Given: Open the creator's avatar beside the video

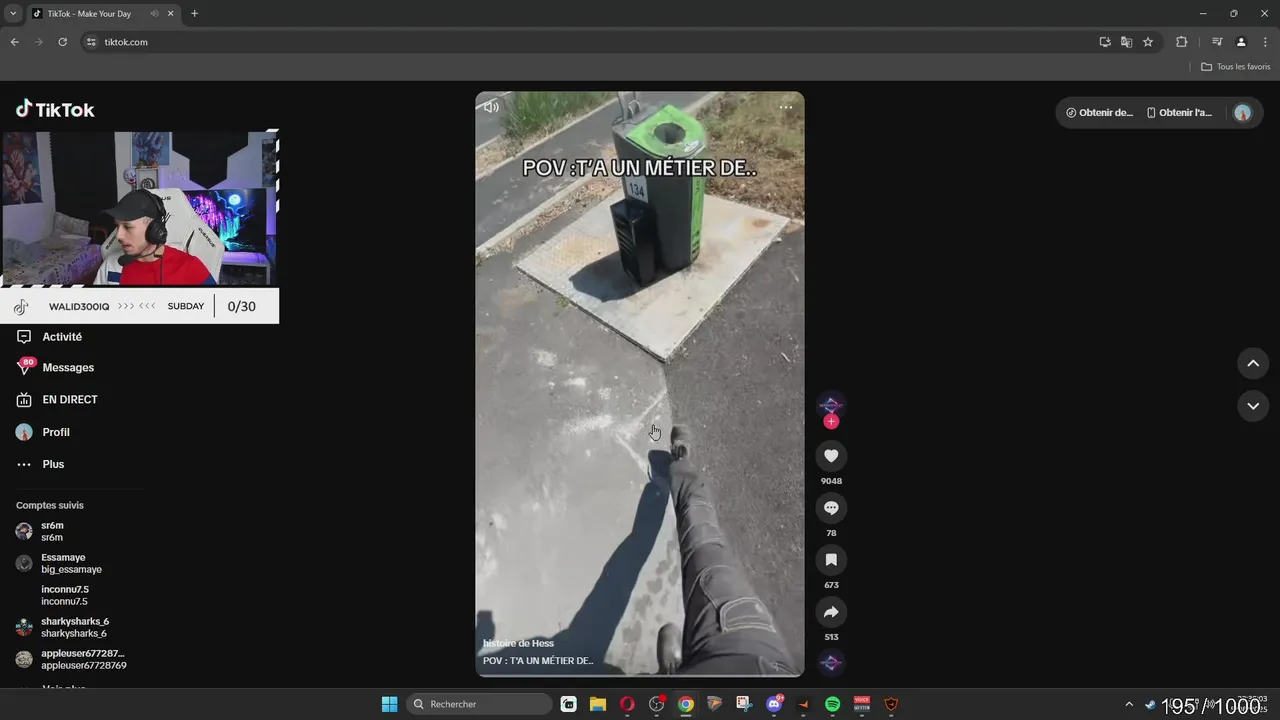Looking at the screenshot, I should click(x=831, y=404).
